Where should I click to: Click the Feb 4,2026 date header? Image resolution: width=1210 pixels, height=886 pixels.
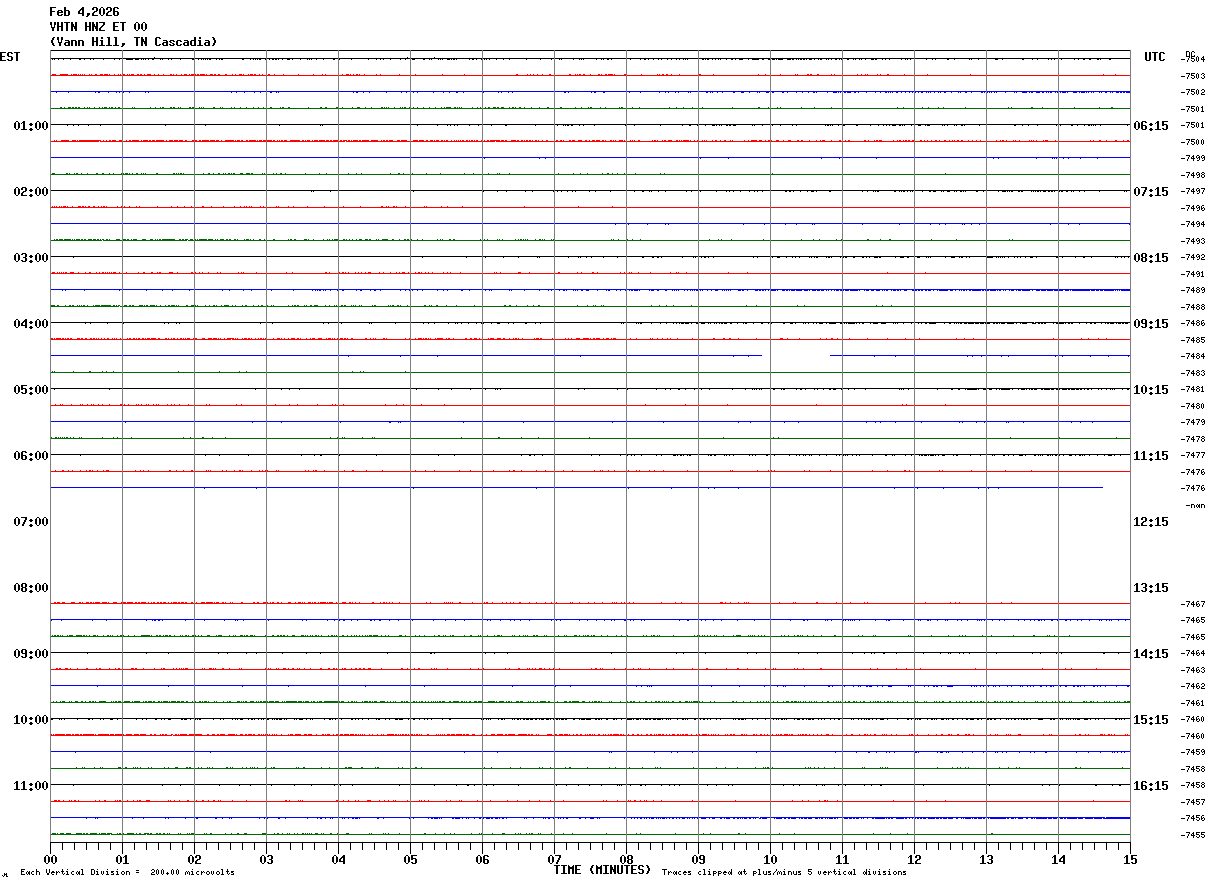pos(84,12)
